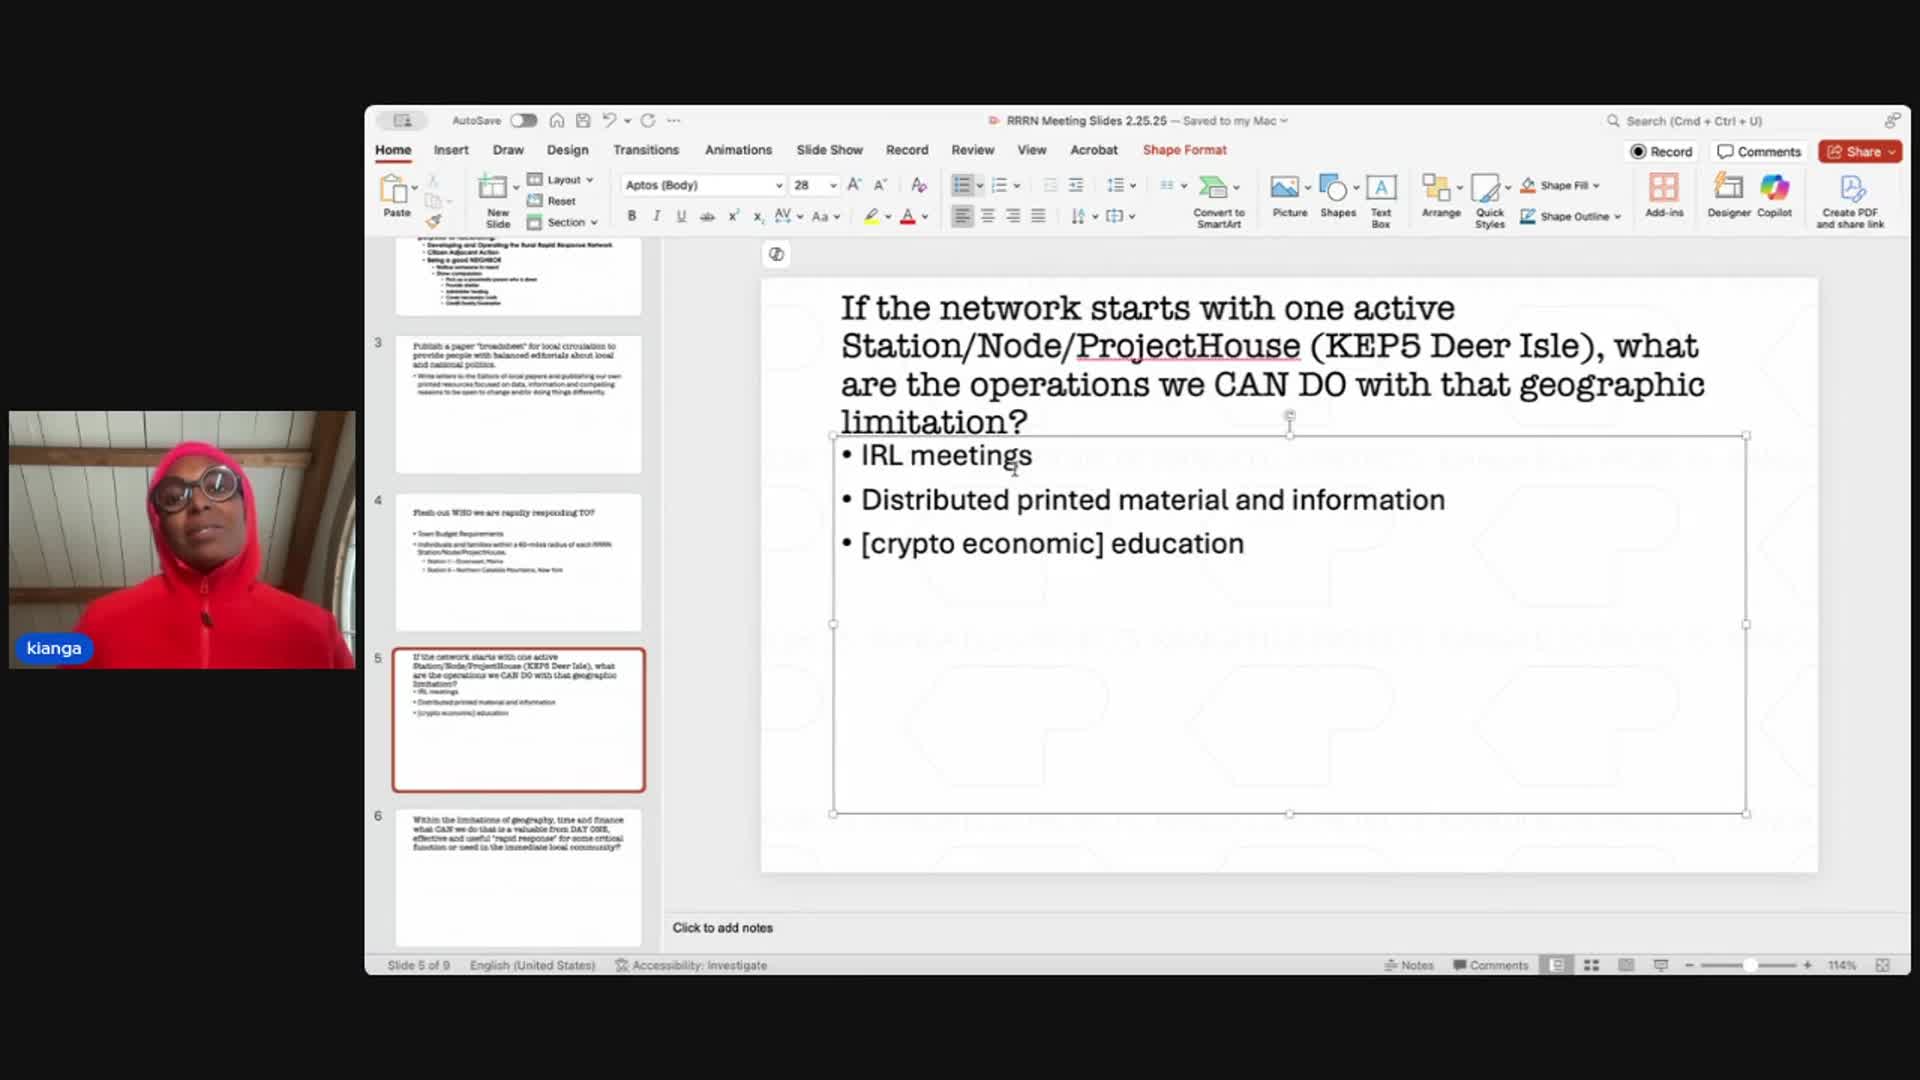Viewport: 1920px width, 1080px height.
Task: Toggle the AutoSave switch
Action: (523, 120)
